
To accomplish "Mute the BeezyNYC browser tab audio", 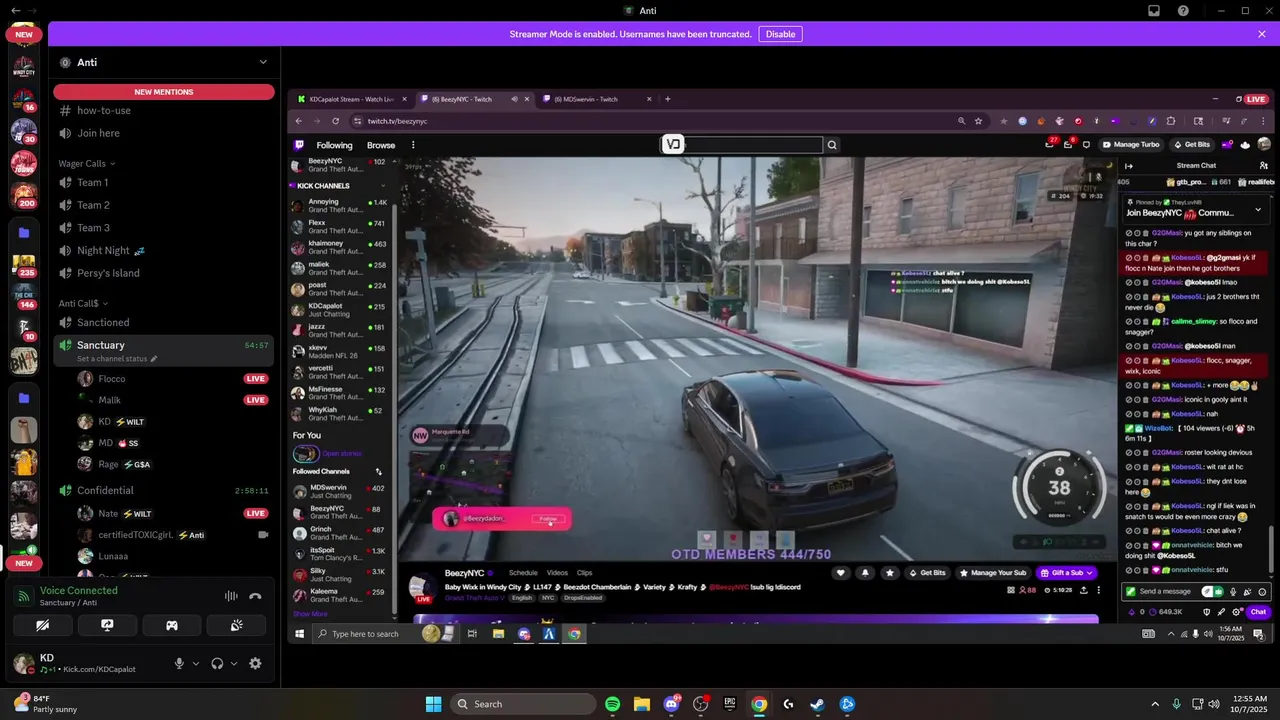I will 514,99.
